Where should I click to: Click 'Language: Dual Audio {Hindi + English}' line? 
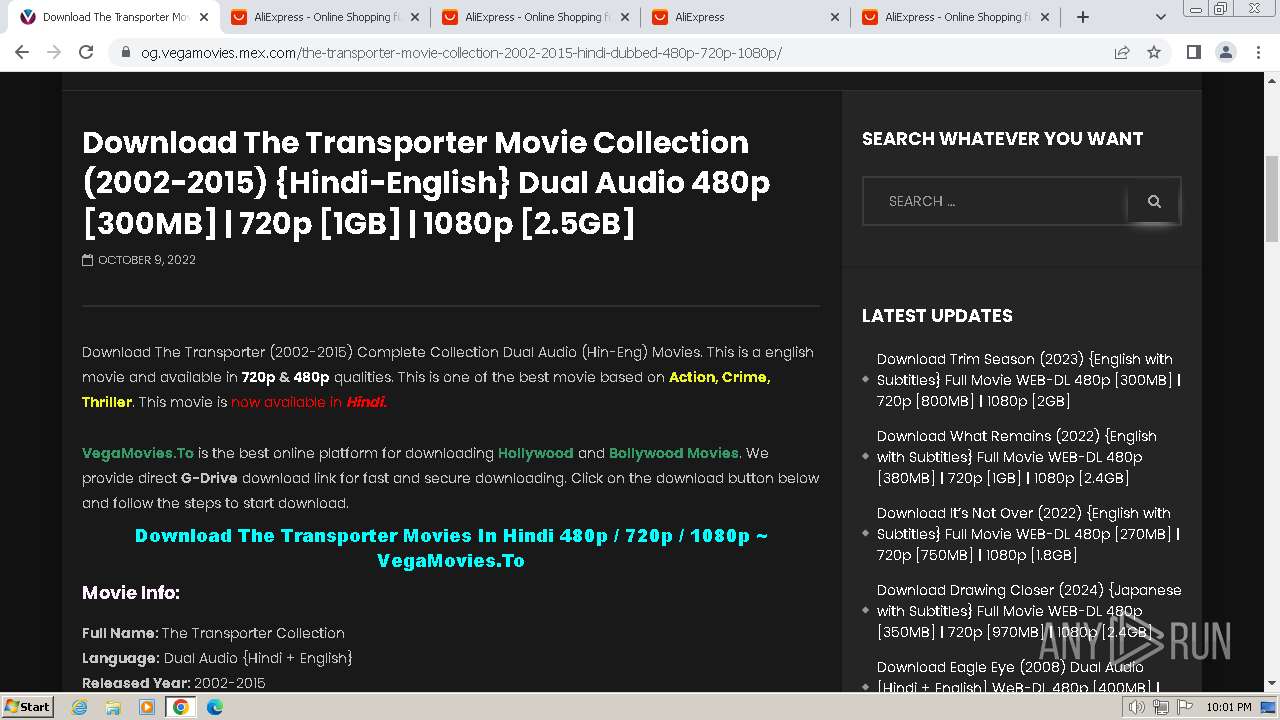(x=217, y=658)
